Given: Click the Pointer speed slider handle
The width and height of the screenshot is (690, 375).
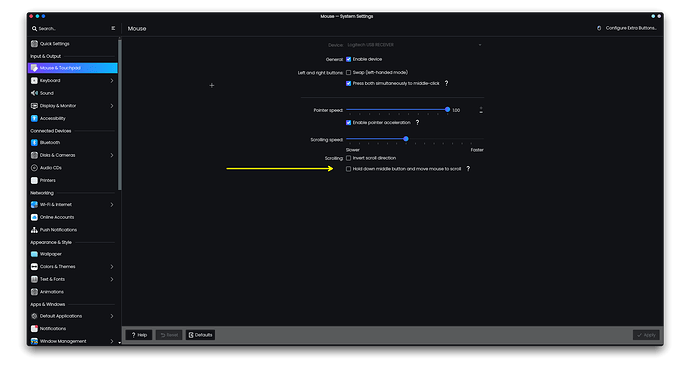Looking at the screenshot, I should (x=447, y=110).
